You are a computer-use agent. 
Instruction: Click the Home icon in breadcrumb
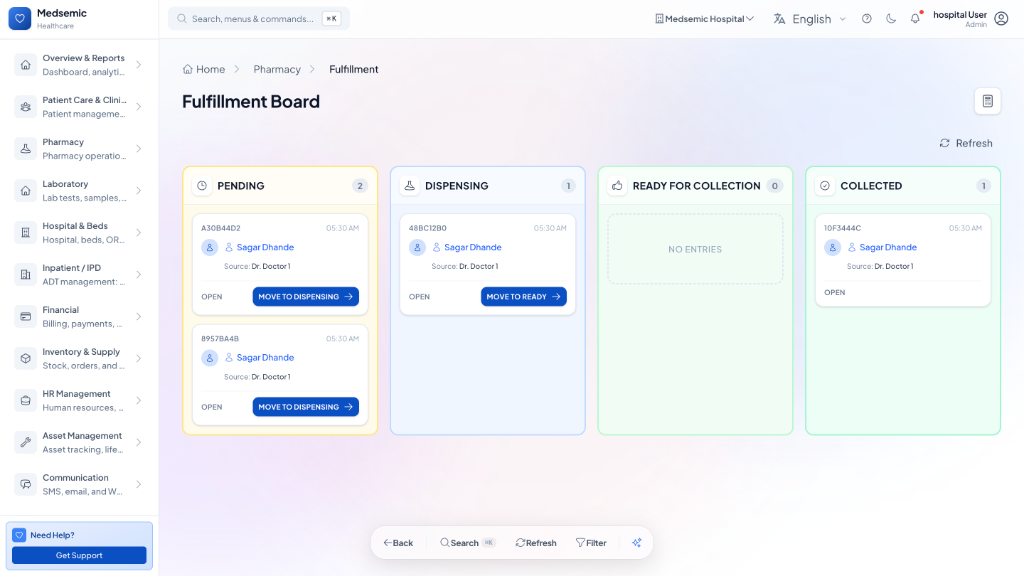[188, 69]
